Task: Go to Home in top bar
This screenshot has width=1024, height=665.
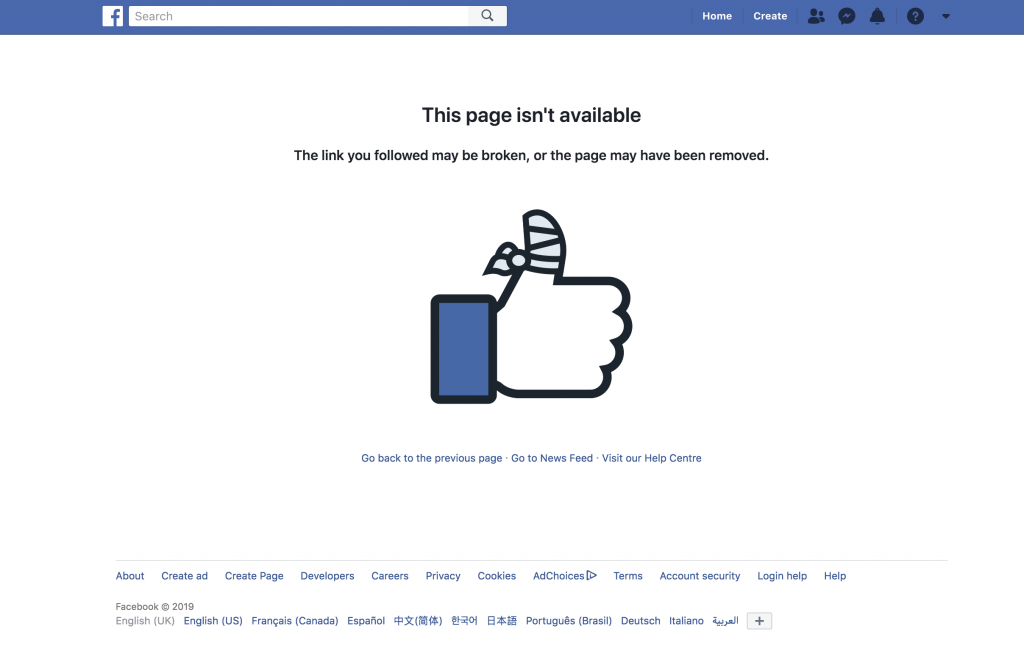Action: coord(716,16)
